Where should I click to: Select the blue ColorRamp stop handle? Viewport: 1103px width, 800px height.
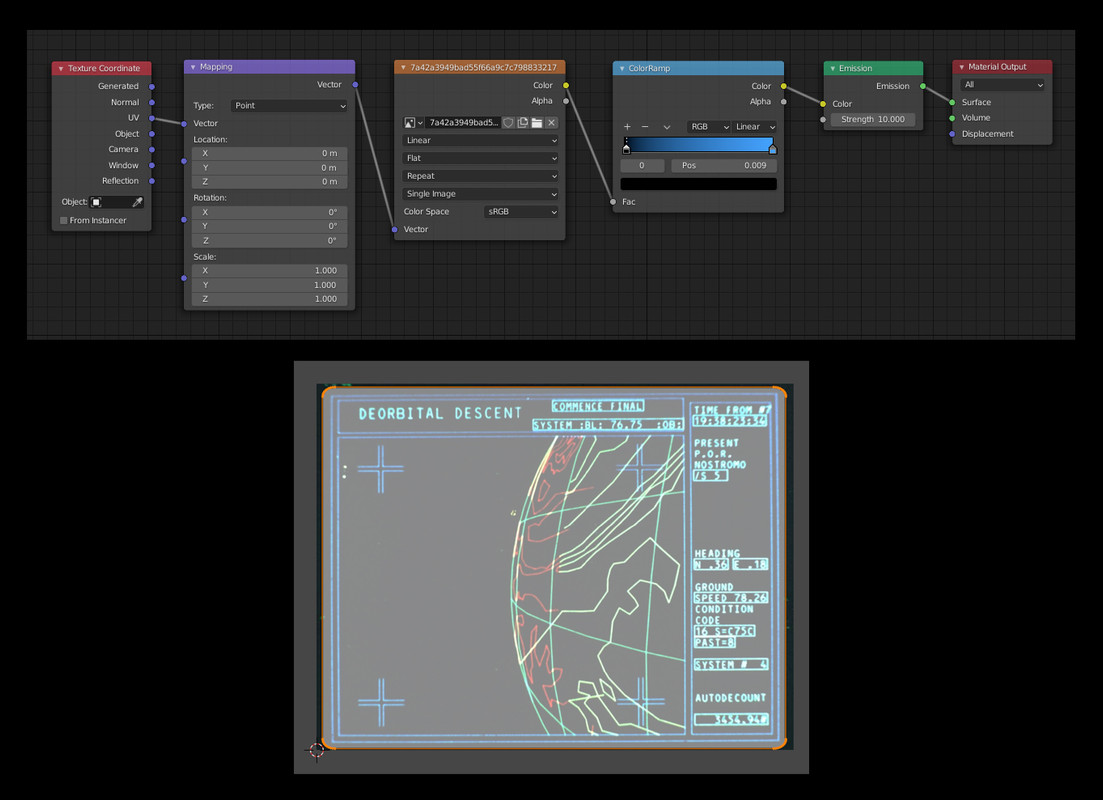[x=772, y=148]
